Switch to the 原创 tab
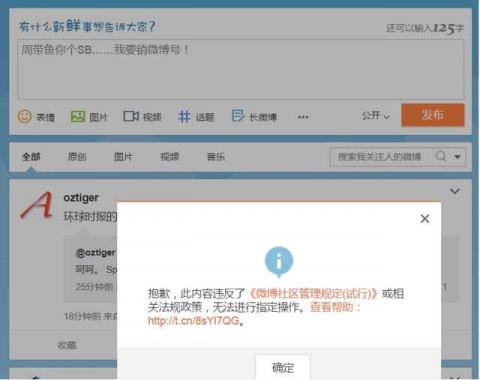Screen dimensions: 480x380 (77, 156)
